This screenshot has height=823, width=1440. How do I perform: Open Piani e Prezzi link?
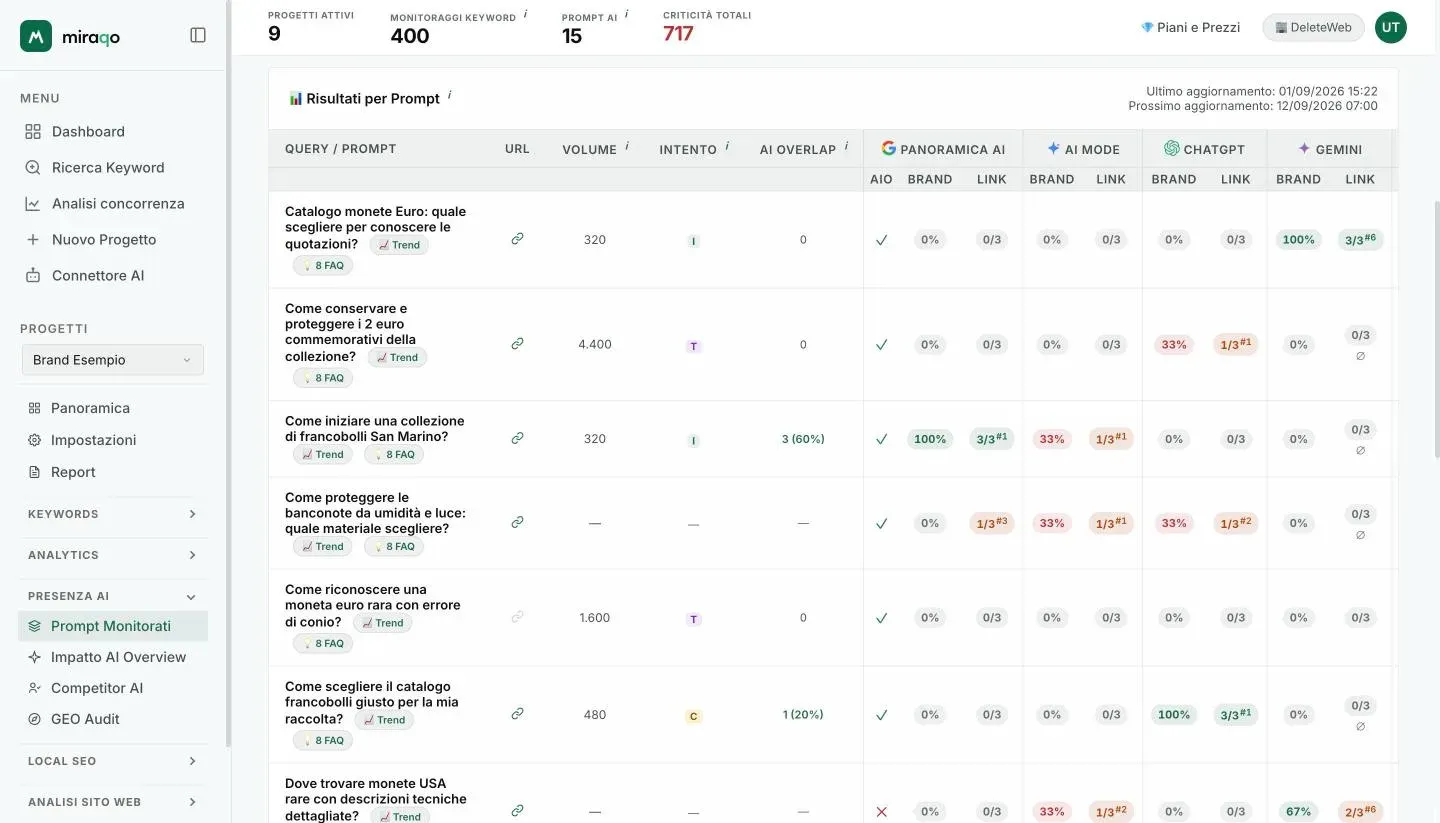tap(1190, 27)
